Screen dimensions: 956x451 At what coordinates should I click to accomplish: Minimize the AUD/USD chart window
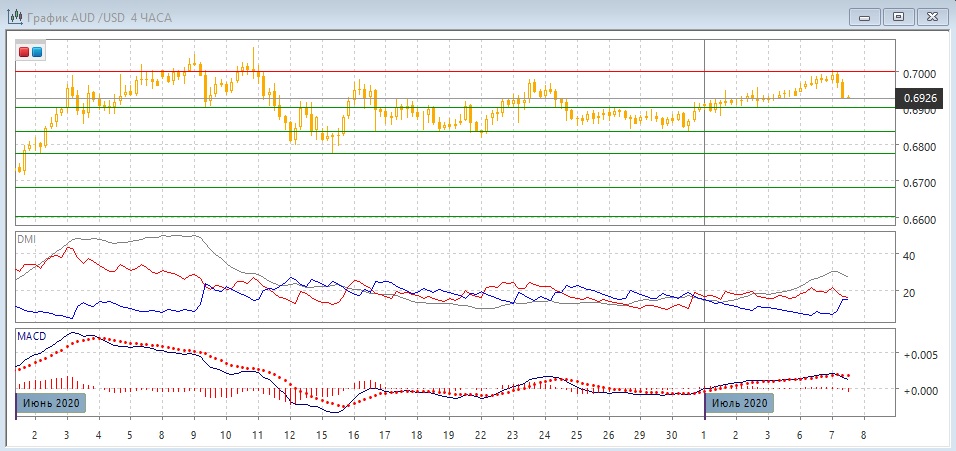click(x=865, y=16)
